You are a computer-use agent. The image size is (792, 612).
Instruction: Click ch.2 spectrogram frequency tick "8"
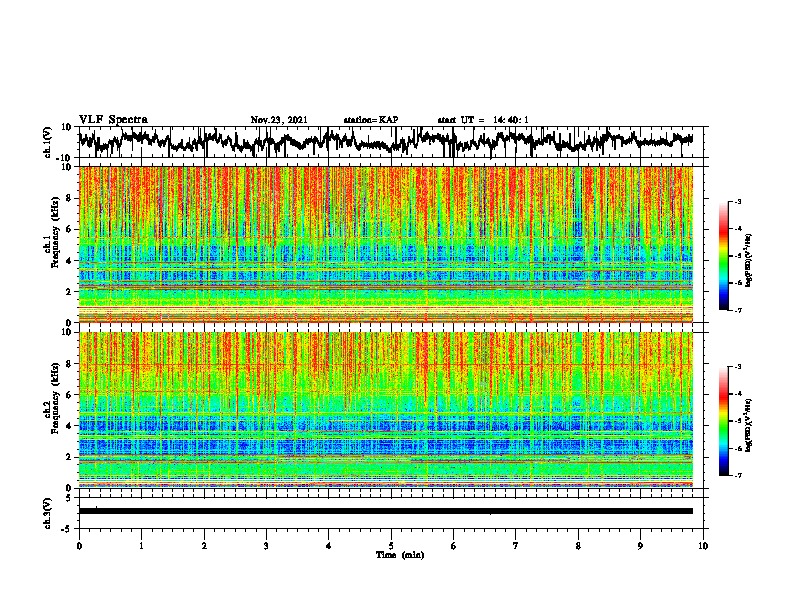tap(69, 364)
